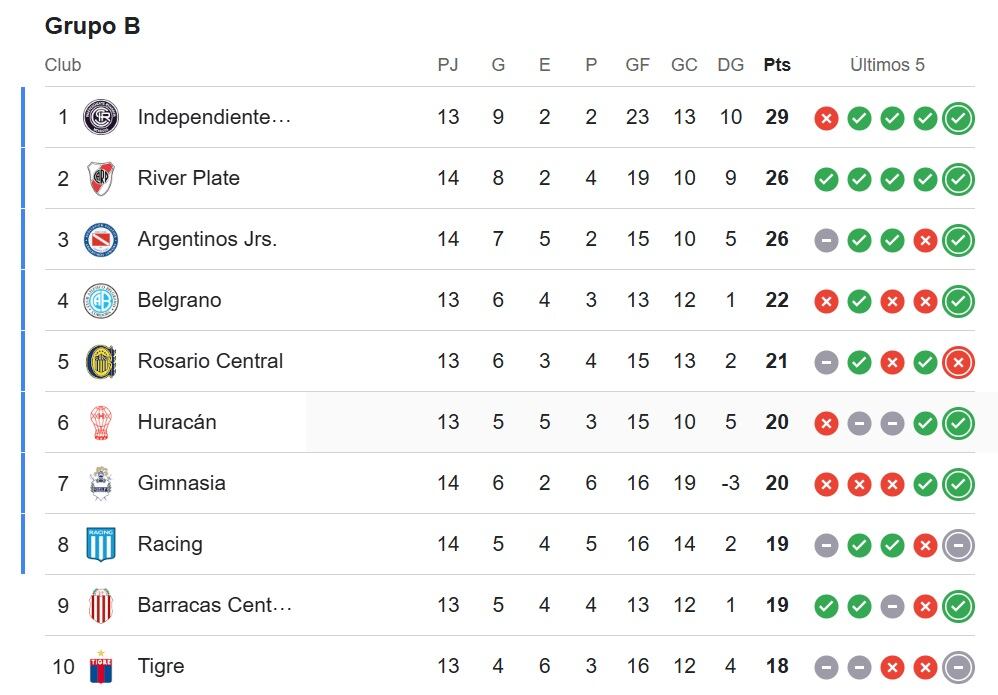
Task: Click the Huracán team name
Action: (x=177, y=422)
